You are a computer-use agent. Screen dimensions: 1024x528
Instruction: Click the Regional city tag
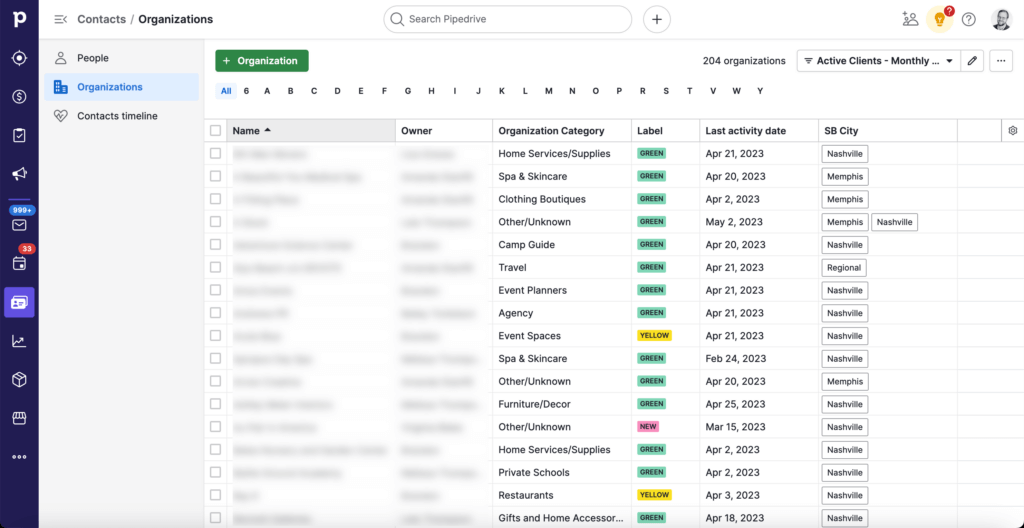tap(844, 267)
